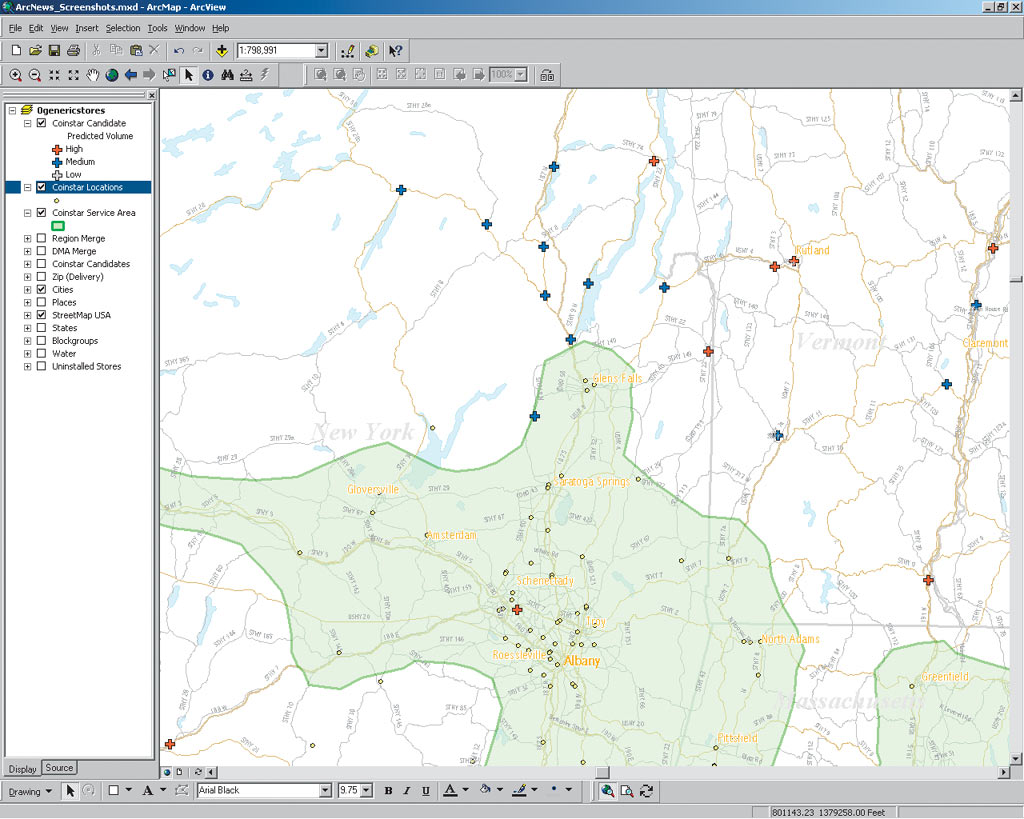Check the States layer box
This screenshot has width=1024, height=819.
click(41, 328)
